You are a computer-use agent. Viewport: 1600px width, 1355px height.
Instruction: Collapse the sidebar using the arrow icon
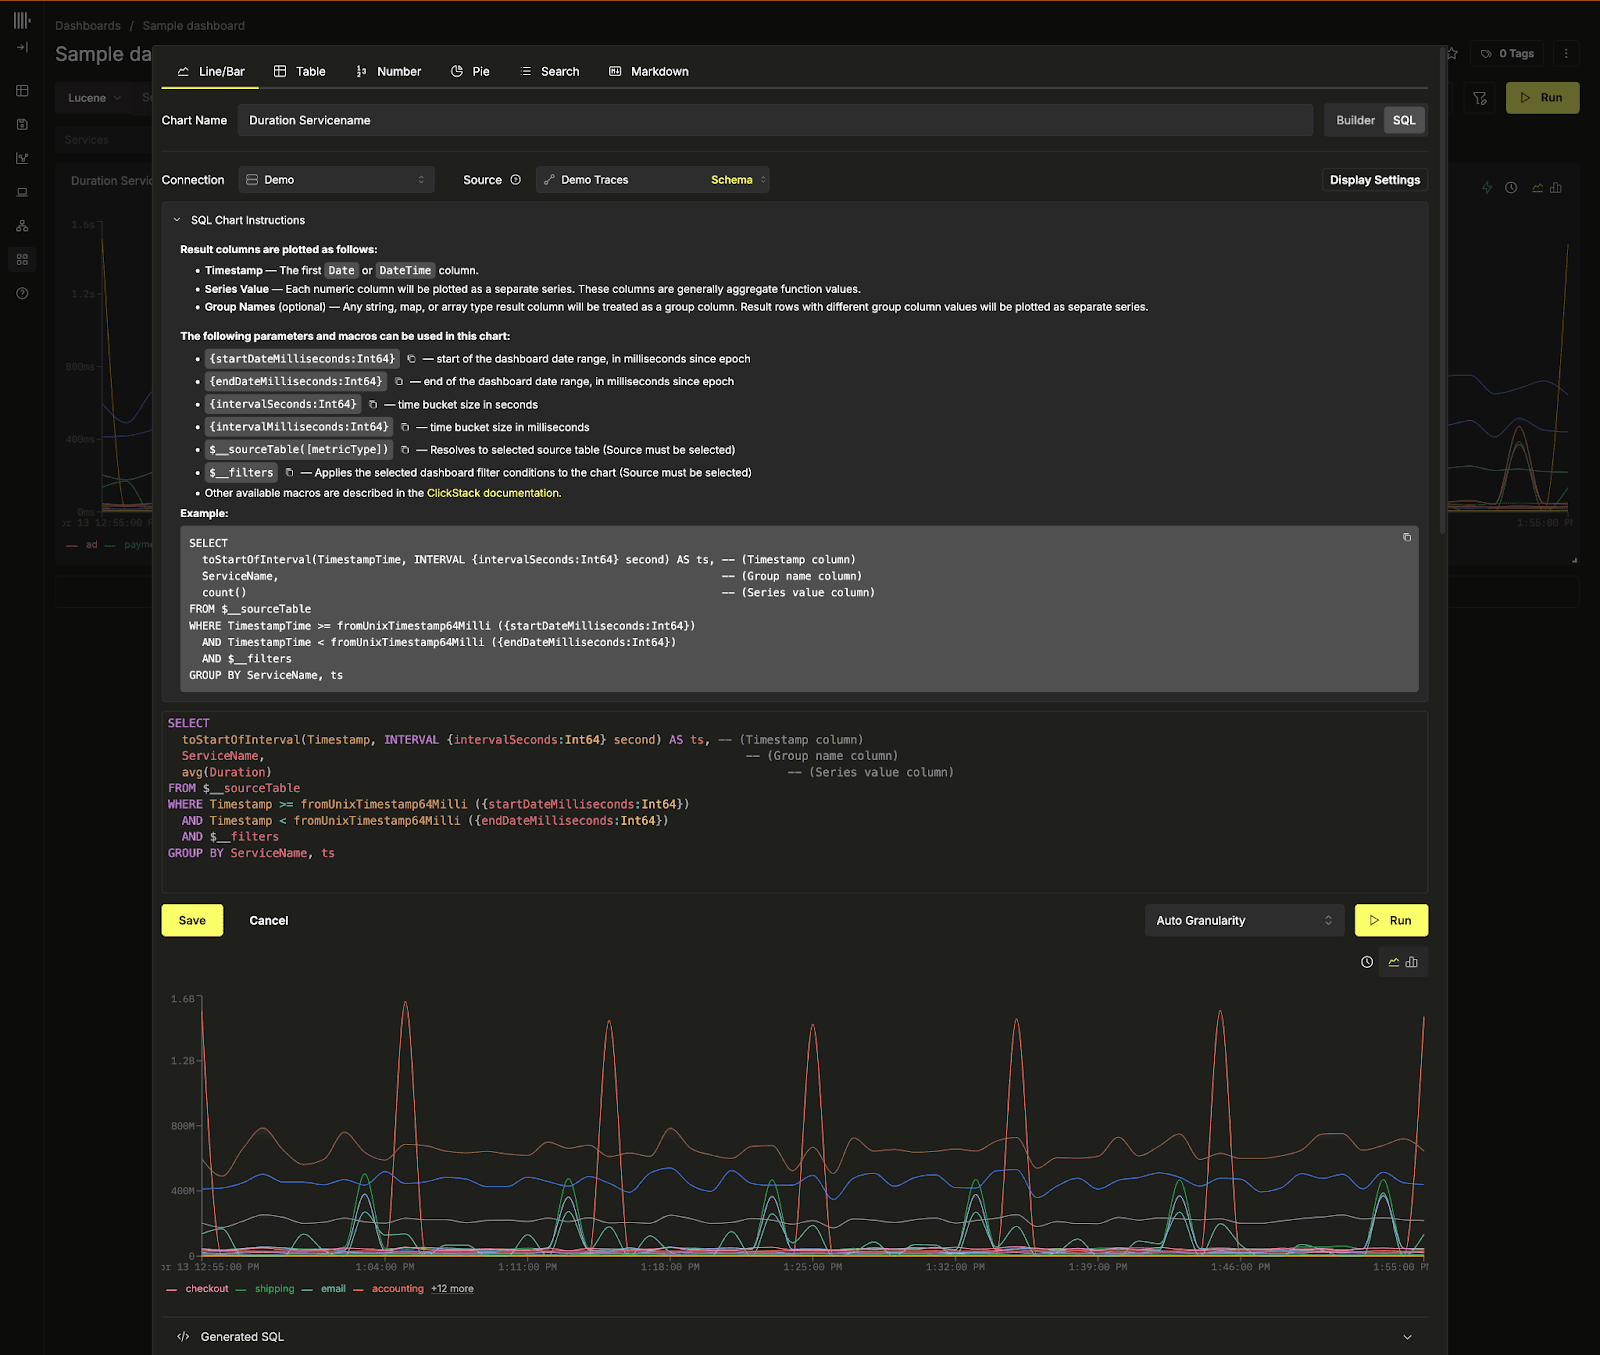click(22, 47)
